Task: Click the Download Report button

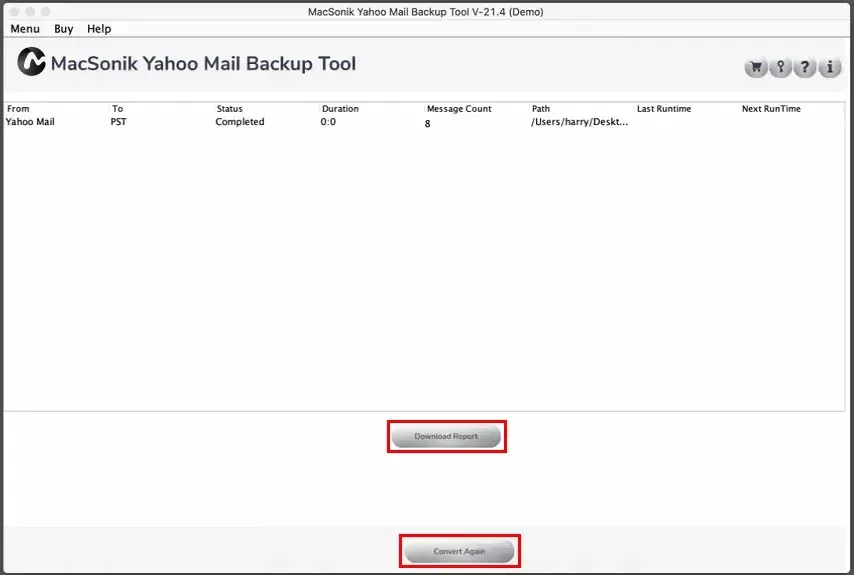Action: 446,436
